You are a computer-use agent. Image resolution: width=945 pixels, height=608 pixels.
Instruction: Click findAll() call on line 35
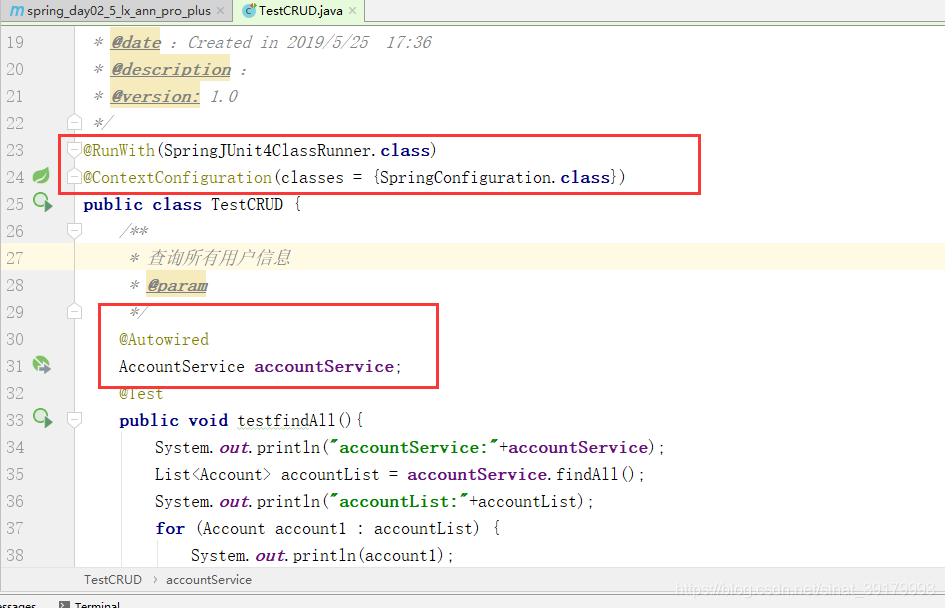(x=595, y=474)
